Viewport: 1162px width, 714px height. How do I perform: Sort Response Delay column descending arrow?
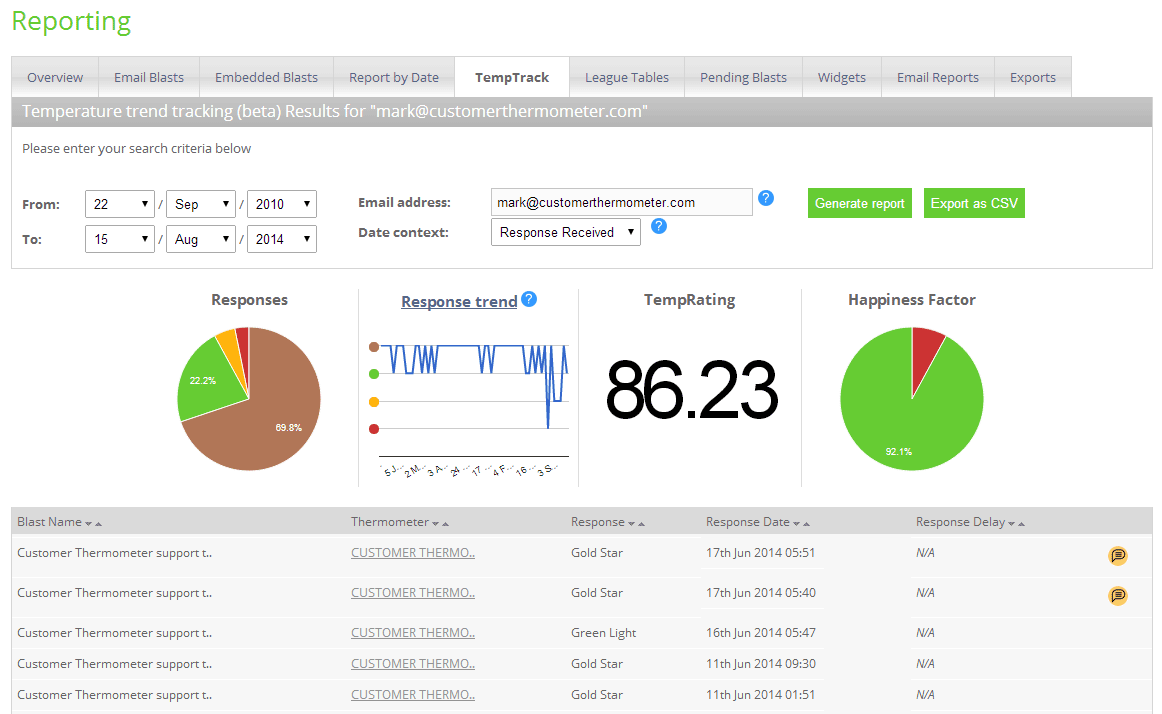pyautogui.click(x=1012, y=523)
